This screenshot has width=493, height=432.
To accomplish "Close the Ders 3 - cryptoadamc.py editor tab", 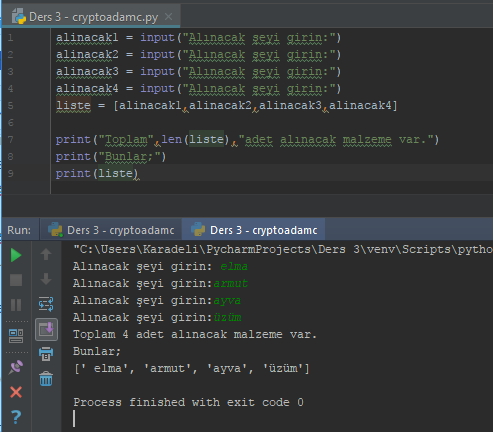I will [x=169, y=16].
